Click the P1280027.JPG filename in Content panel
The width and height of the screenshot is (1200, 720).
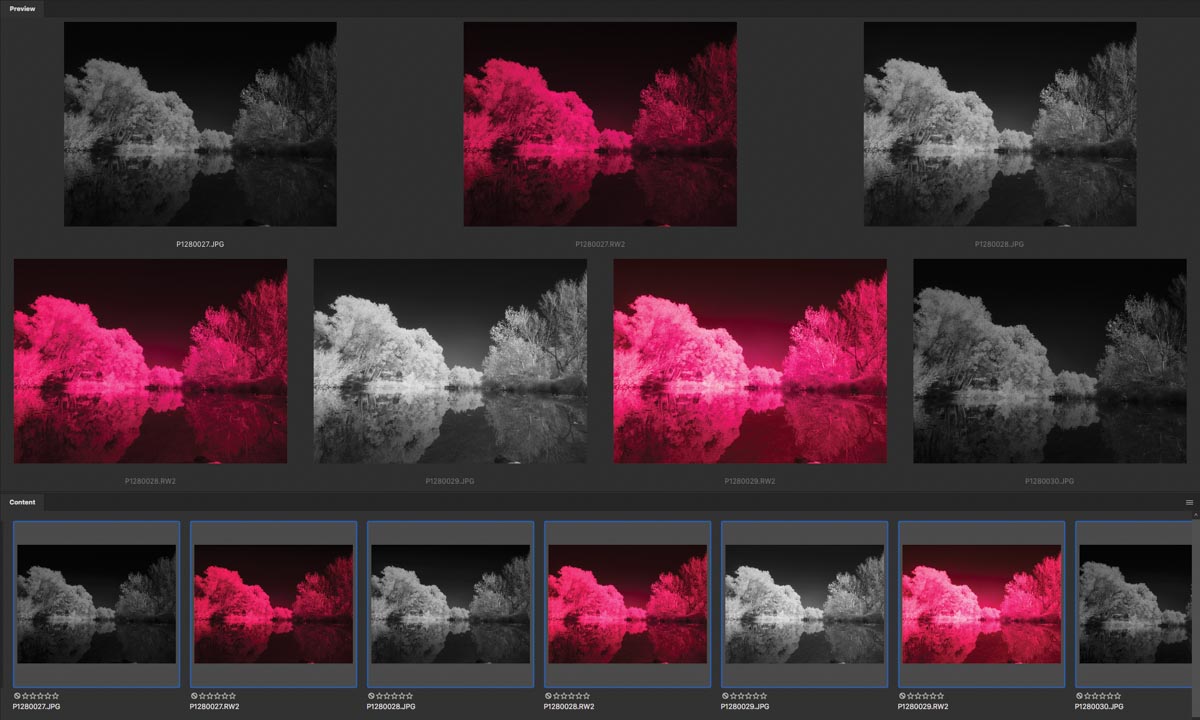pos(37,706)
